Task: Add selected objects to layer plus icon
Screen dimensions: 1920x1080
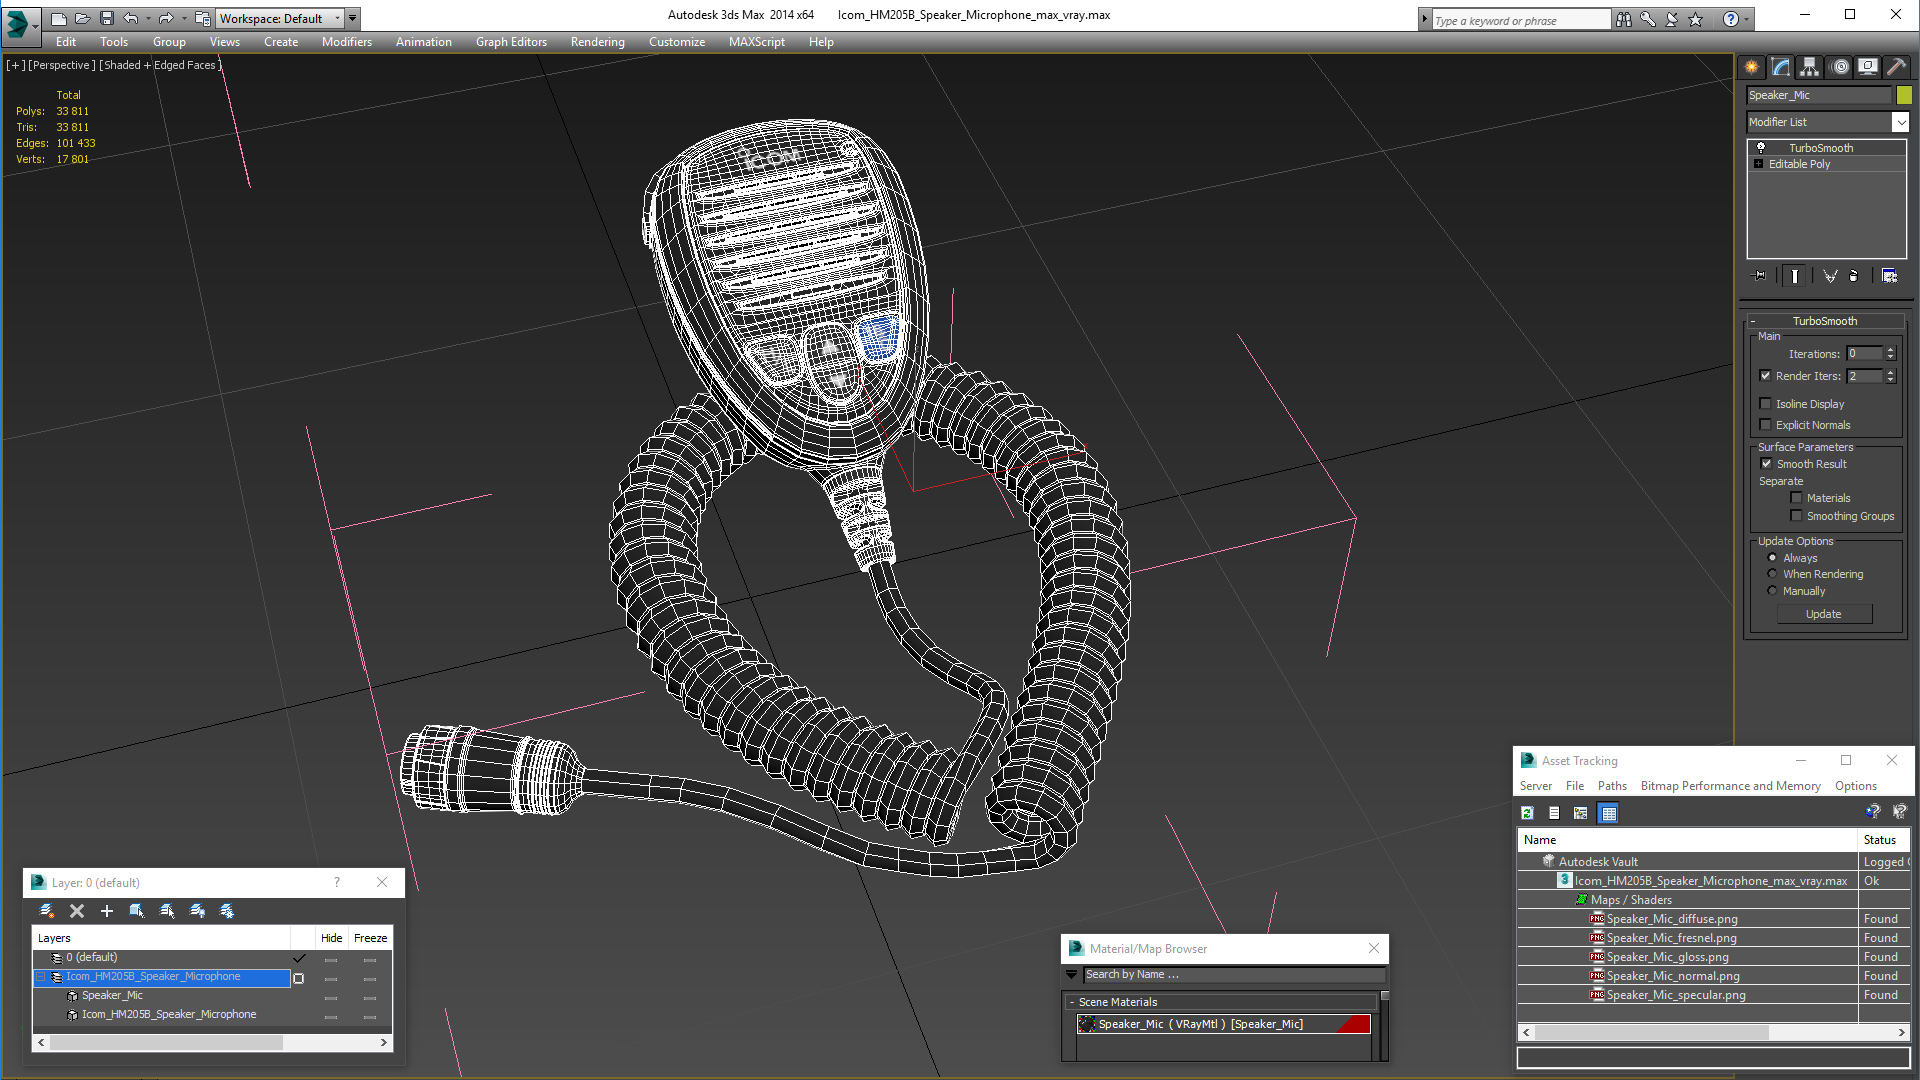Action: pos(107,911)
